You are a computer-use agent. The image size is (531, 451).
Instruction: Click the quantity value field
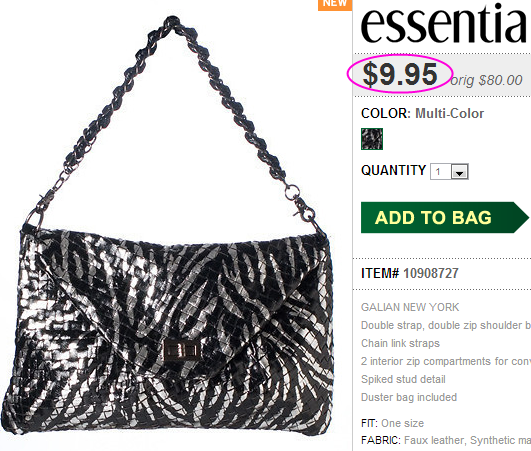tap(441, 172)
